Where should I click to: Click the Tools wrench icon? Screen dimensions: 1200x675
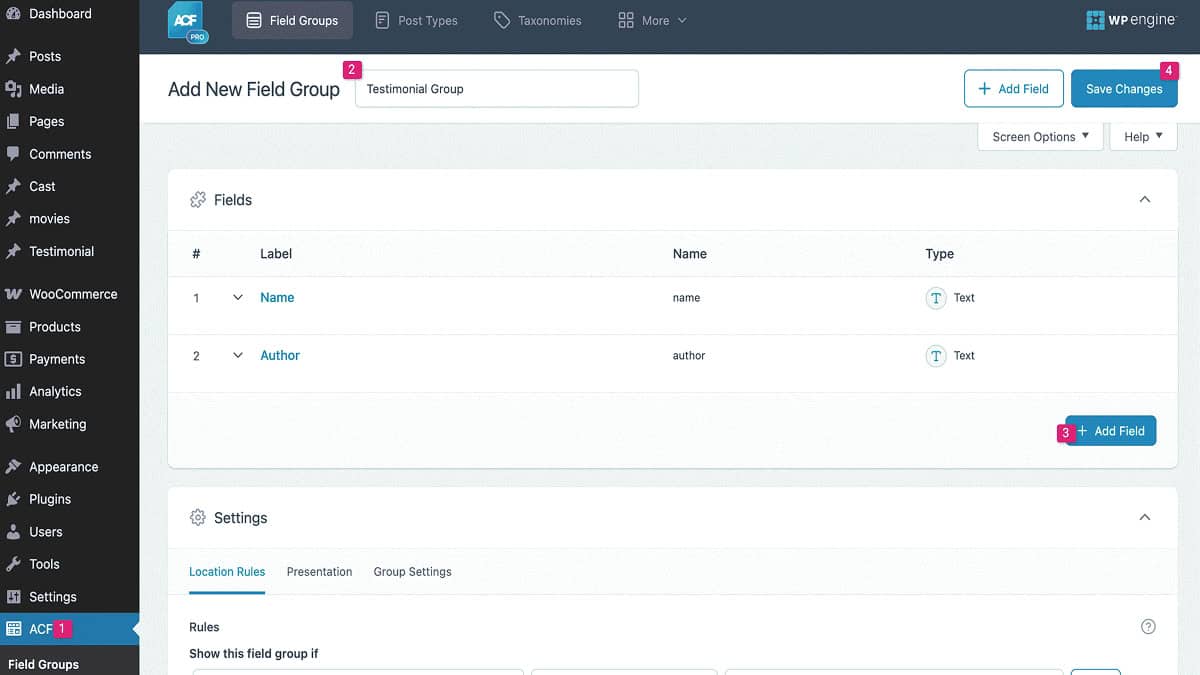point(13,564)
